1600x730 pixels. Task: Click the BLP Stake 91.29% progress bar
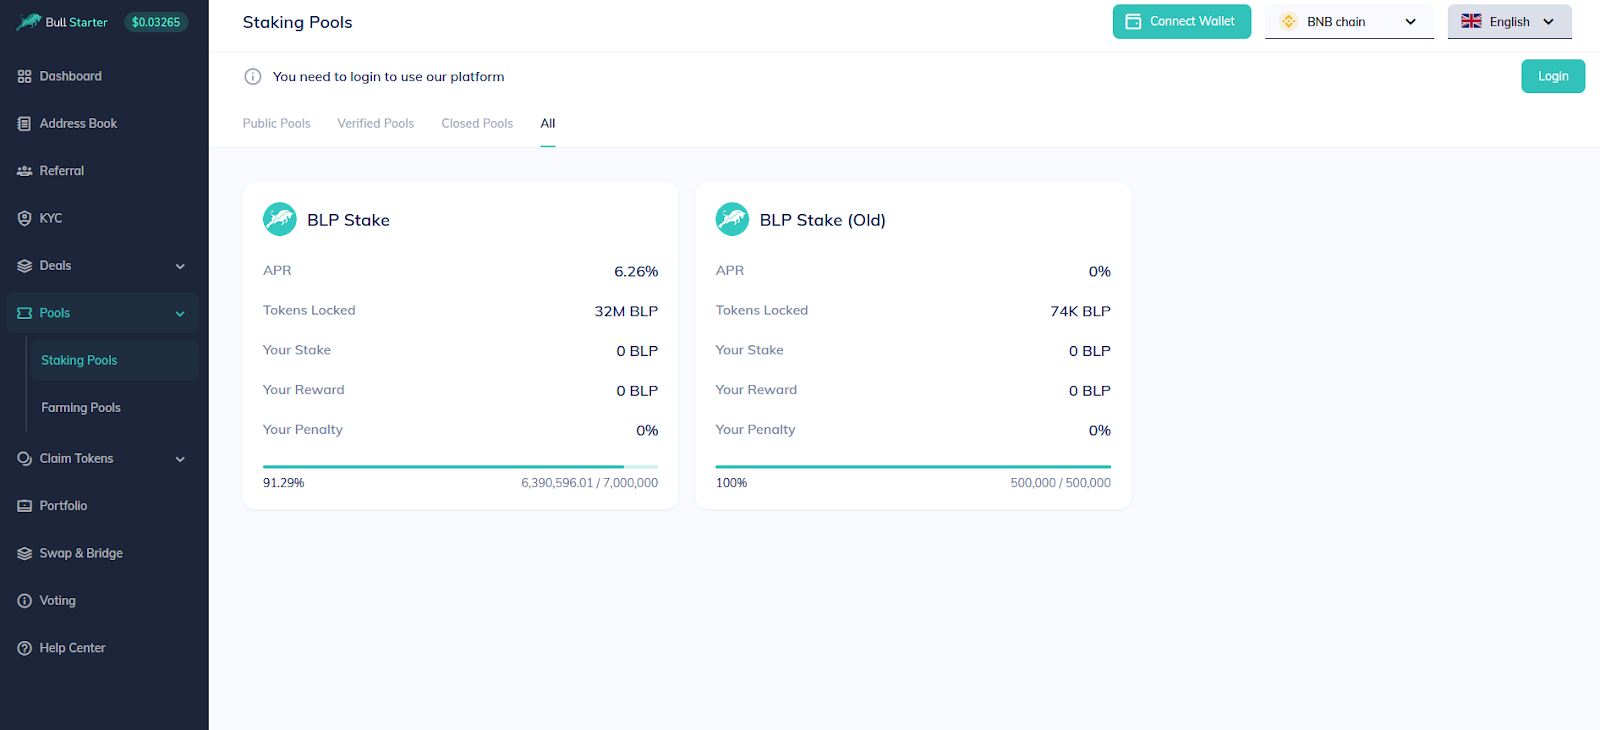pos(460,466)
